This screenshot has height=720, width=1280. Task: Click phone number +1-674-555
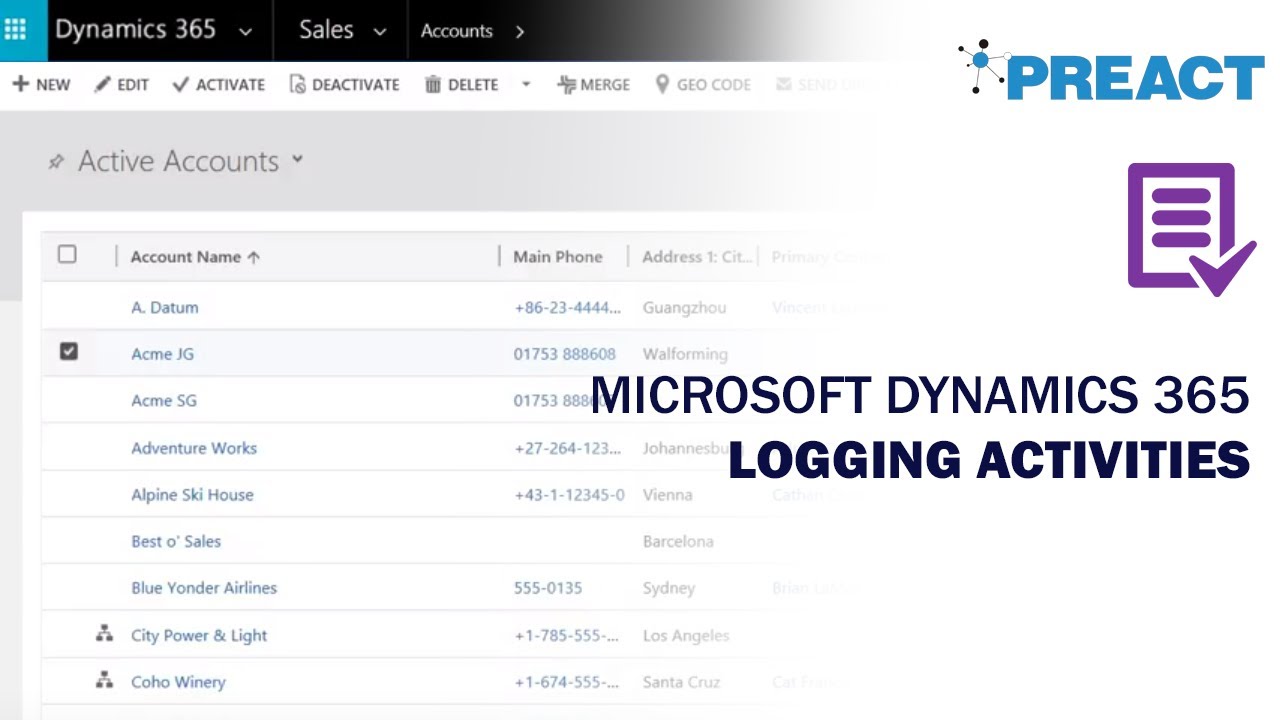tap(567, 682)
